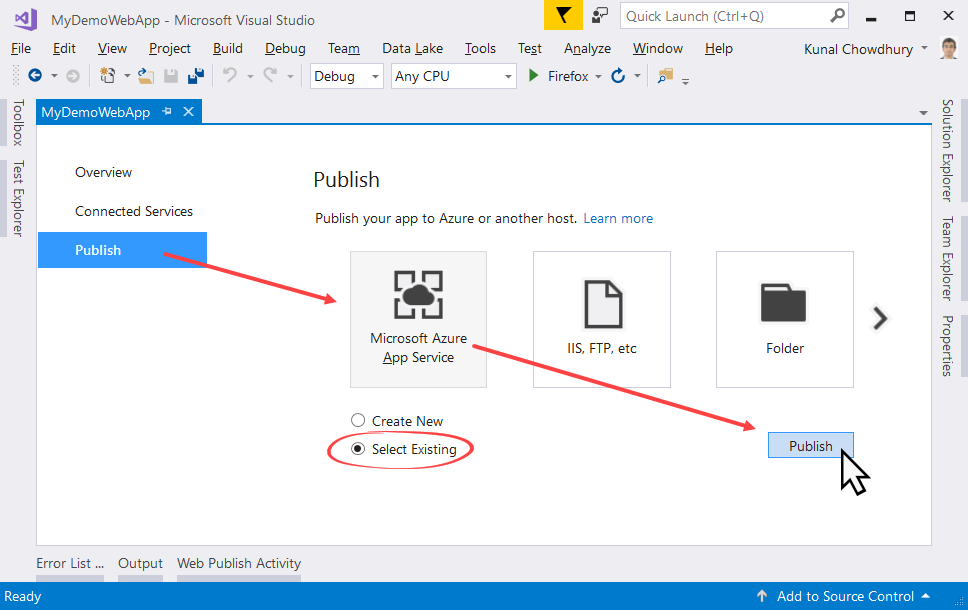The width and height of the screenshot is (968, 610).
Task: Expand the New Project dropdown arrow
Action: click(x=127, y=76)
